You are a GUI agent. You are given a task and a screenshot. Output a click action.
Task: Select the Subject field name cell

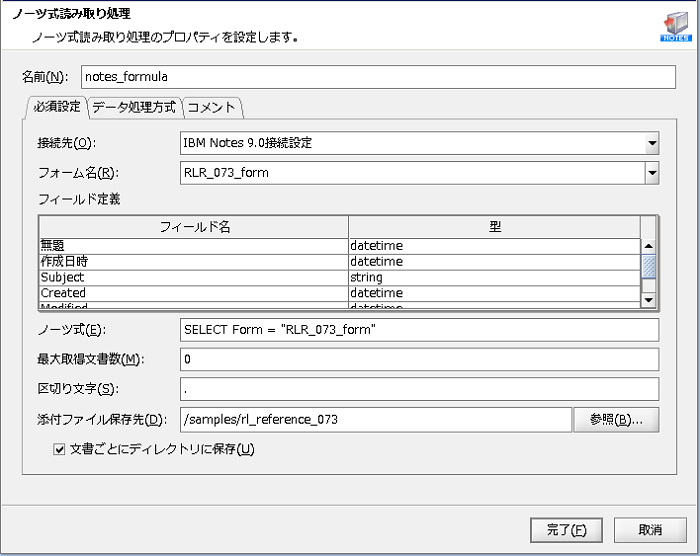pos(194,277)
